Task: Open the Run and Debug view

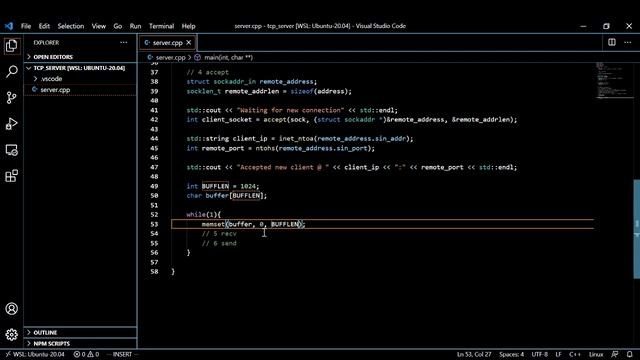Action: click(x=11, y=123)
